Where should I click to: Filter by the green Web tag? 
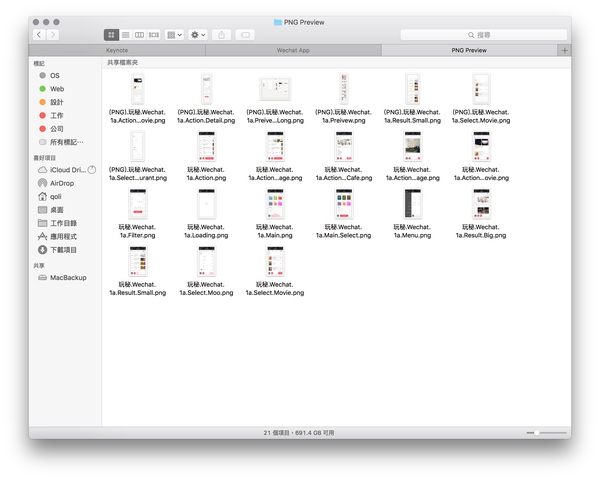[57, 89]
